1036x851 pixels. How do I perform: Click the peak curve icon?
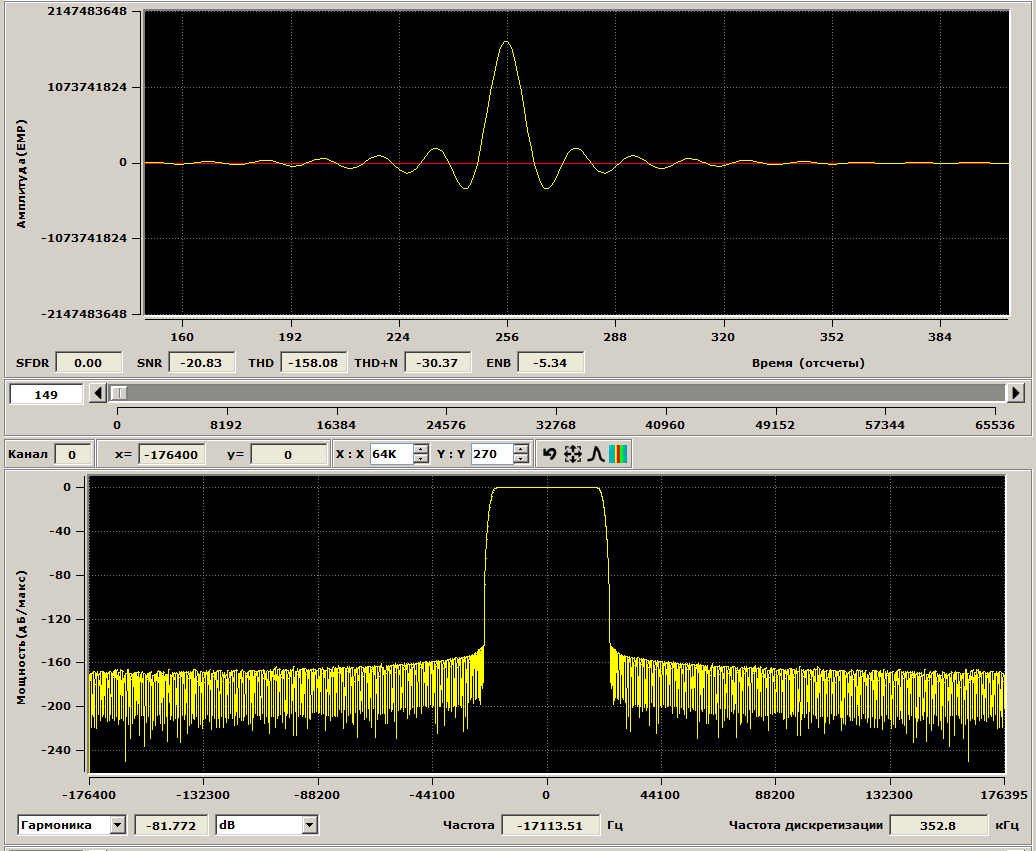(595, 454)
